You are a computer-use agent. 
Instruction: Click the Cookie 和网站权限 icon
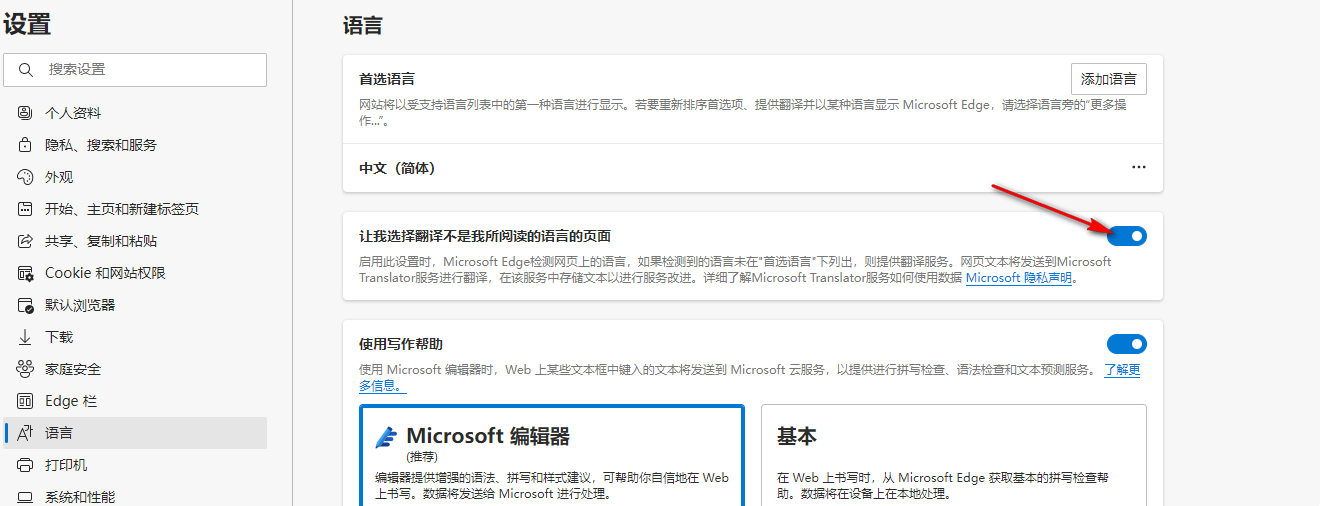(x=26, y=273)
